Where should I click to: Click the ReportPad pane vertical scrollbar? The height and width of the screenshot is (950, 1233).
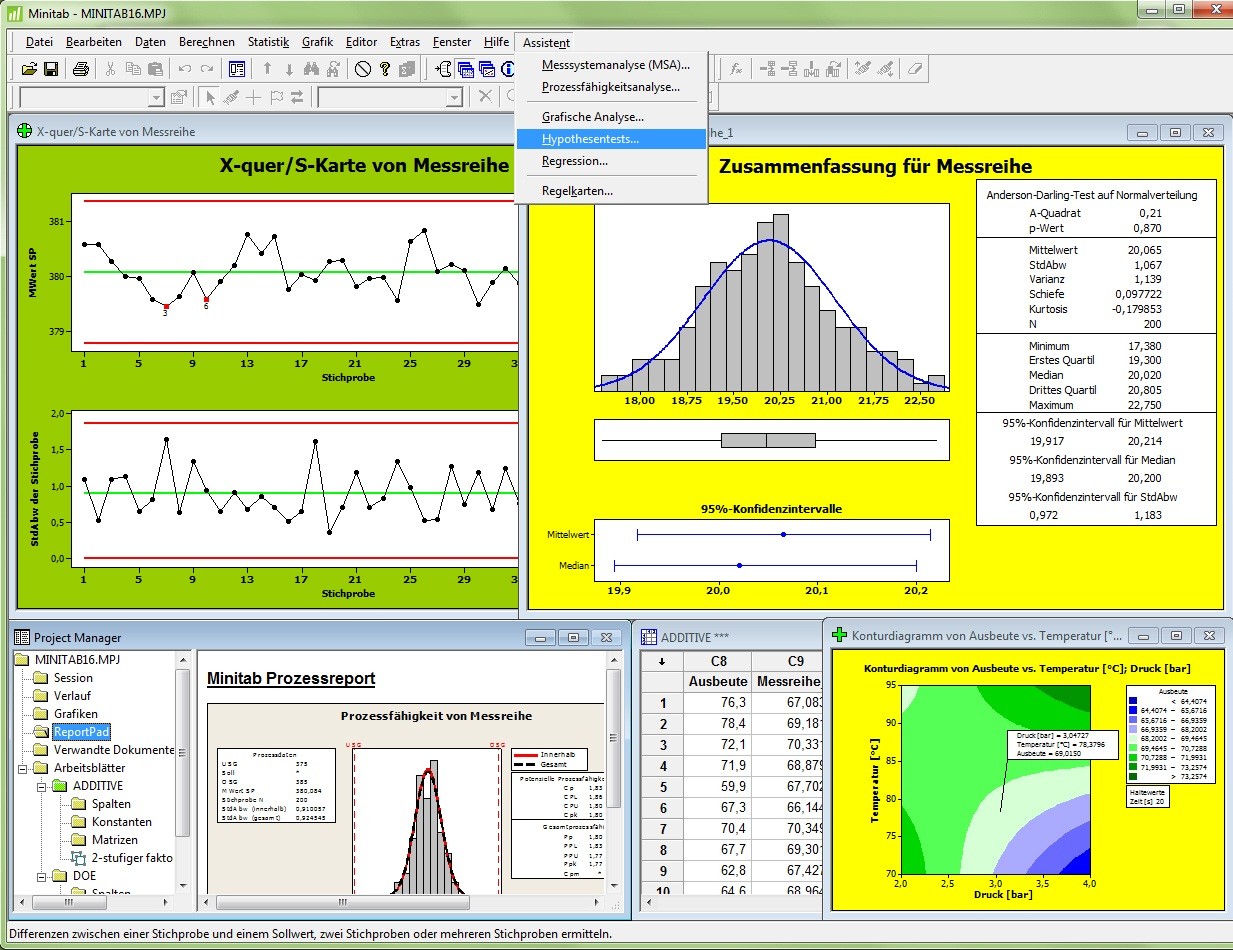coord(614,772)
